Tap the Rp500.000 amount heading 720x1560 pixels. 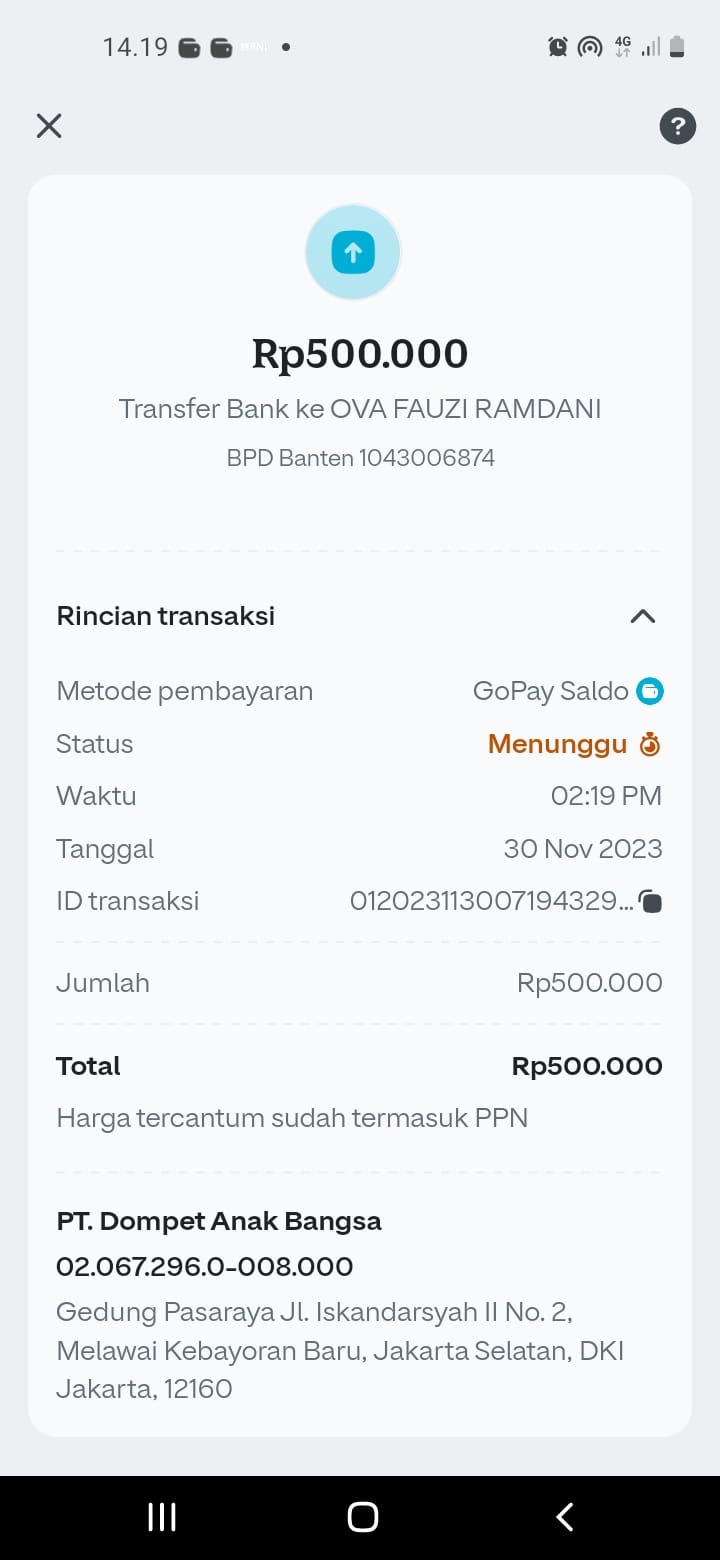[360, 354]
